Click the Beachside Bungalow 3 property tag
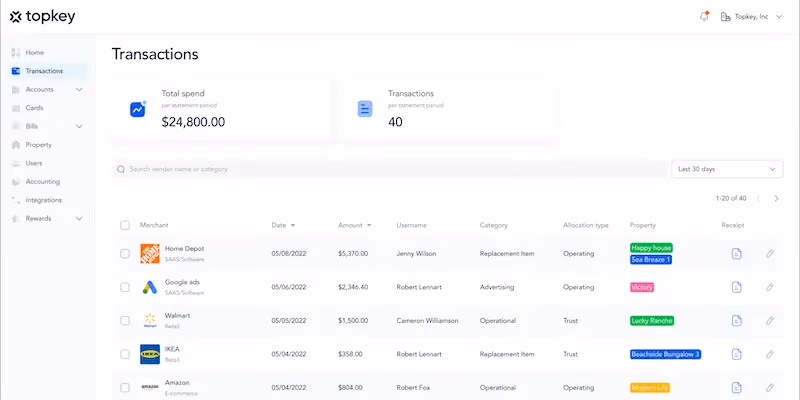The height and width of the screenshot is (400, 800). pos(665,354)
